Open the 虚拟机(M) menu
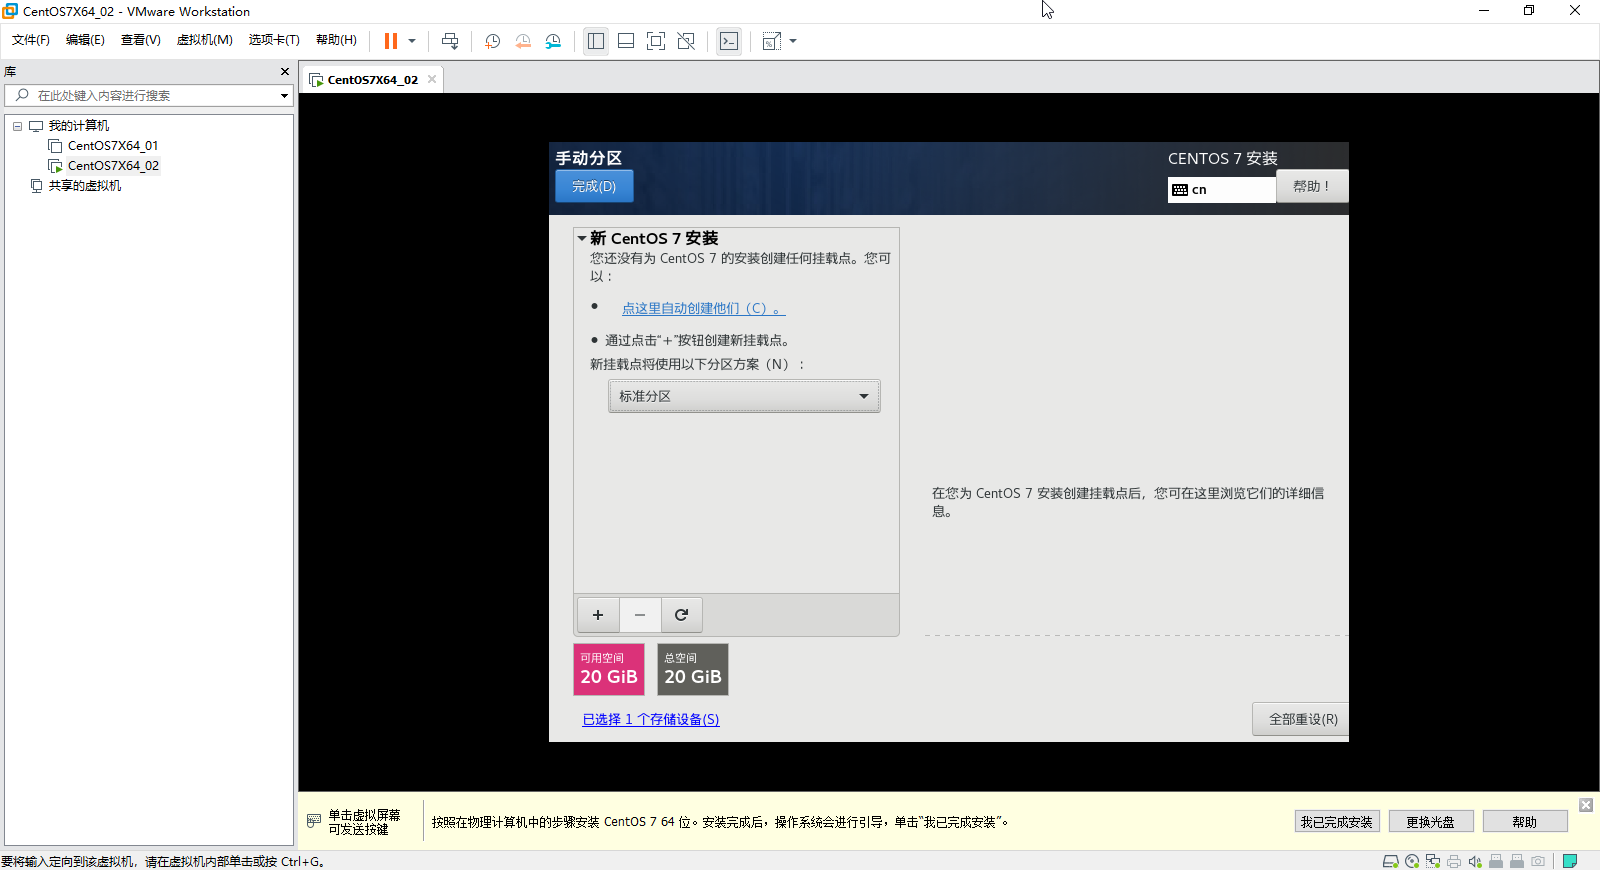The image size is (1600, 870). pyautogui.click(x=205, y=40)
